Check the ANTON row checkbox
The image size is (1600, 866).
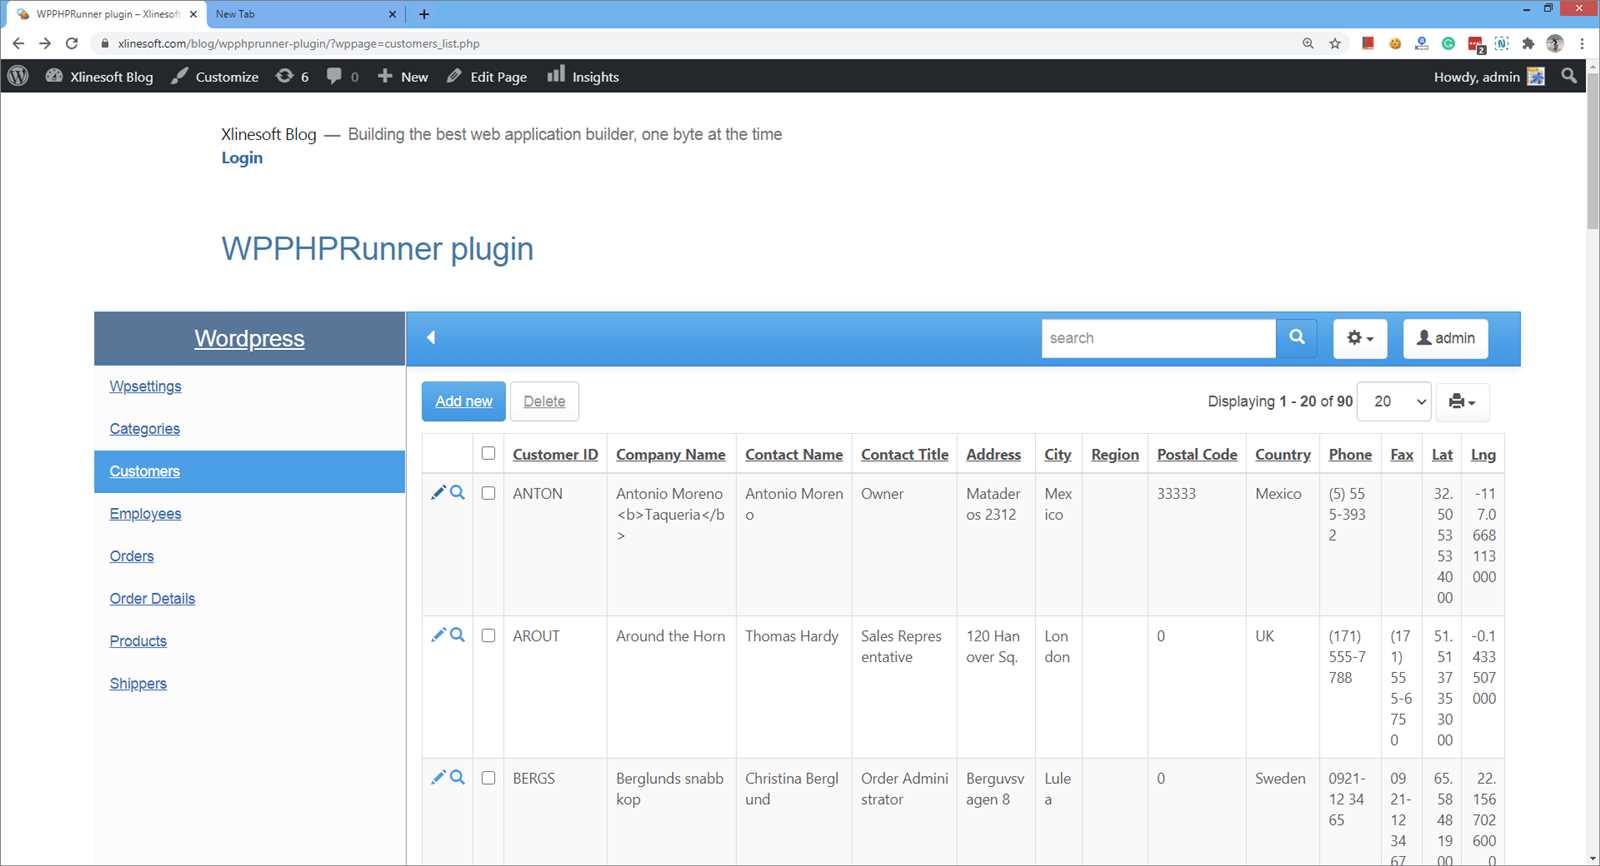pos(488,493)
